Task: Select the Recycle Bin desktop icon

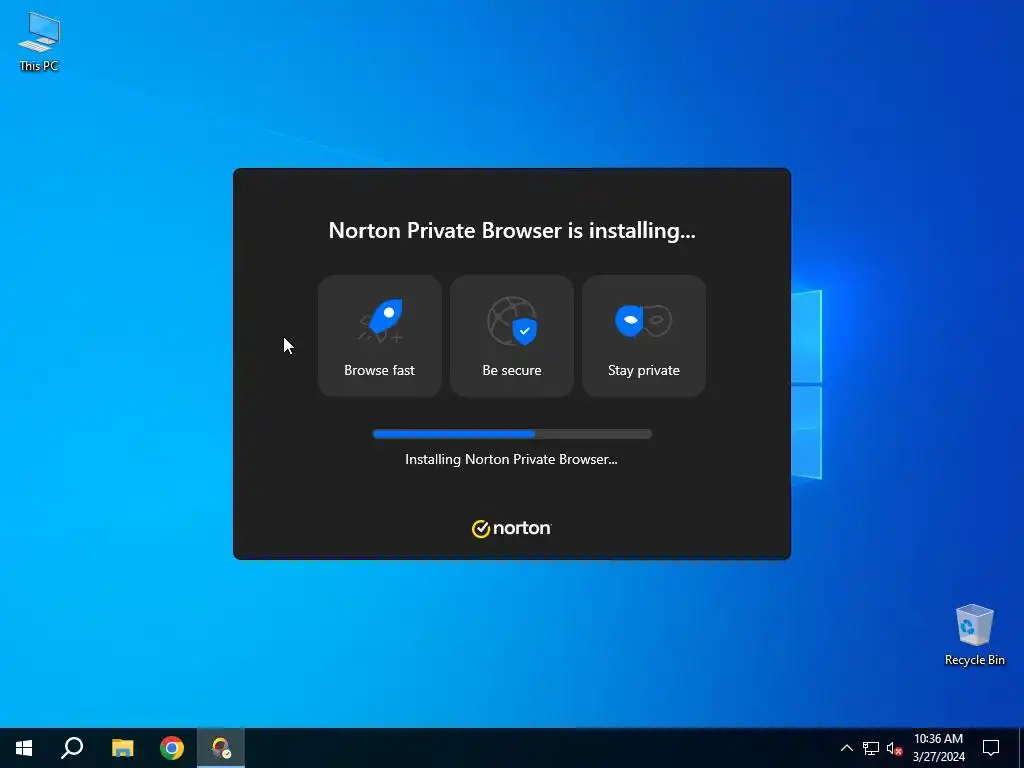Action: [974, 635]
